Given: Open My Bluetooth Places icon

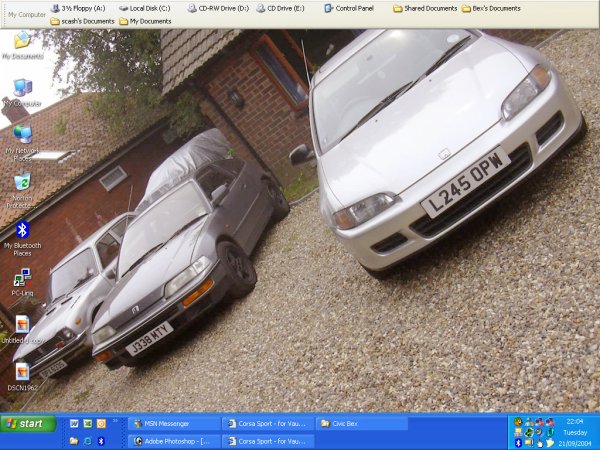Looking at the screenshot, I should tap(22, 231).
